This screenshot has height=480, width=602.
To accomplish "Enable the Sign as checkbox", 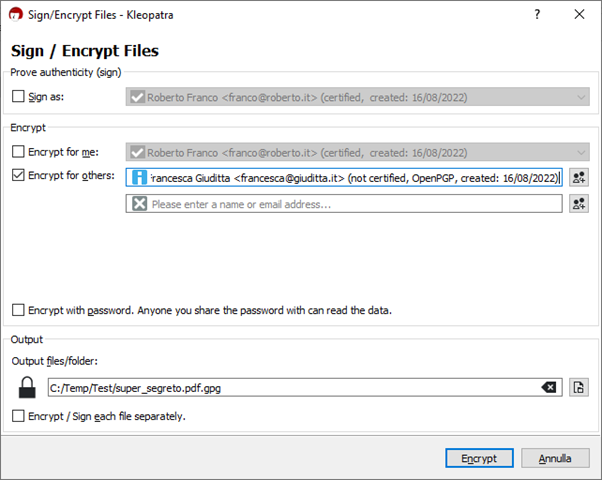I will coord(18,98).
